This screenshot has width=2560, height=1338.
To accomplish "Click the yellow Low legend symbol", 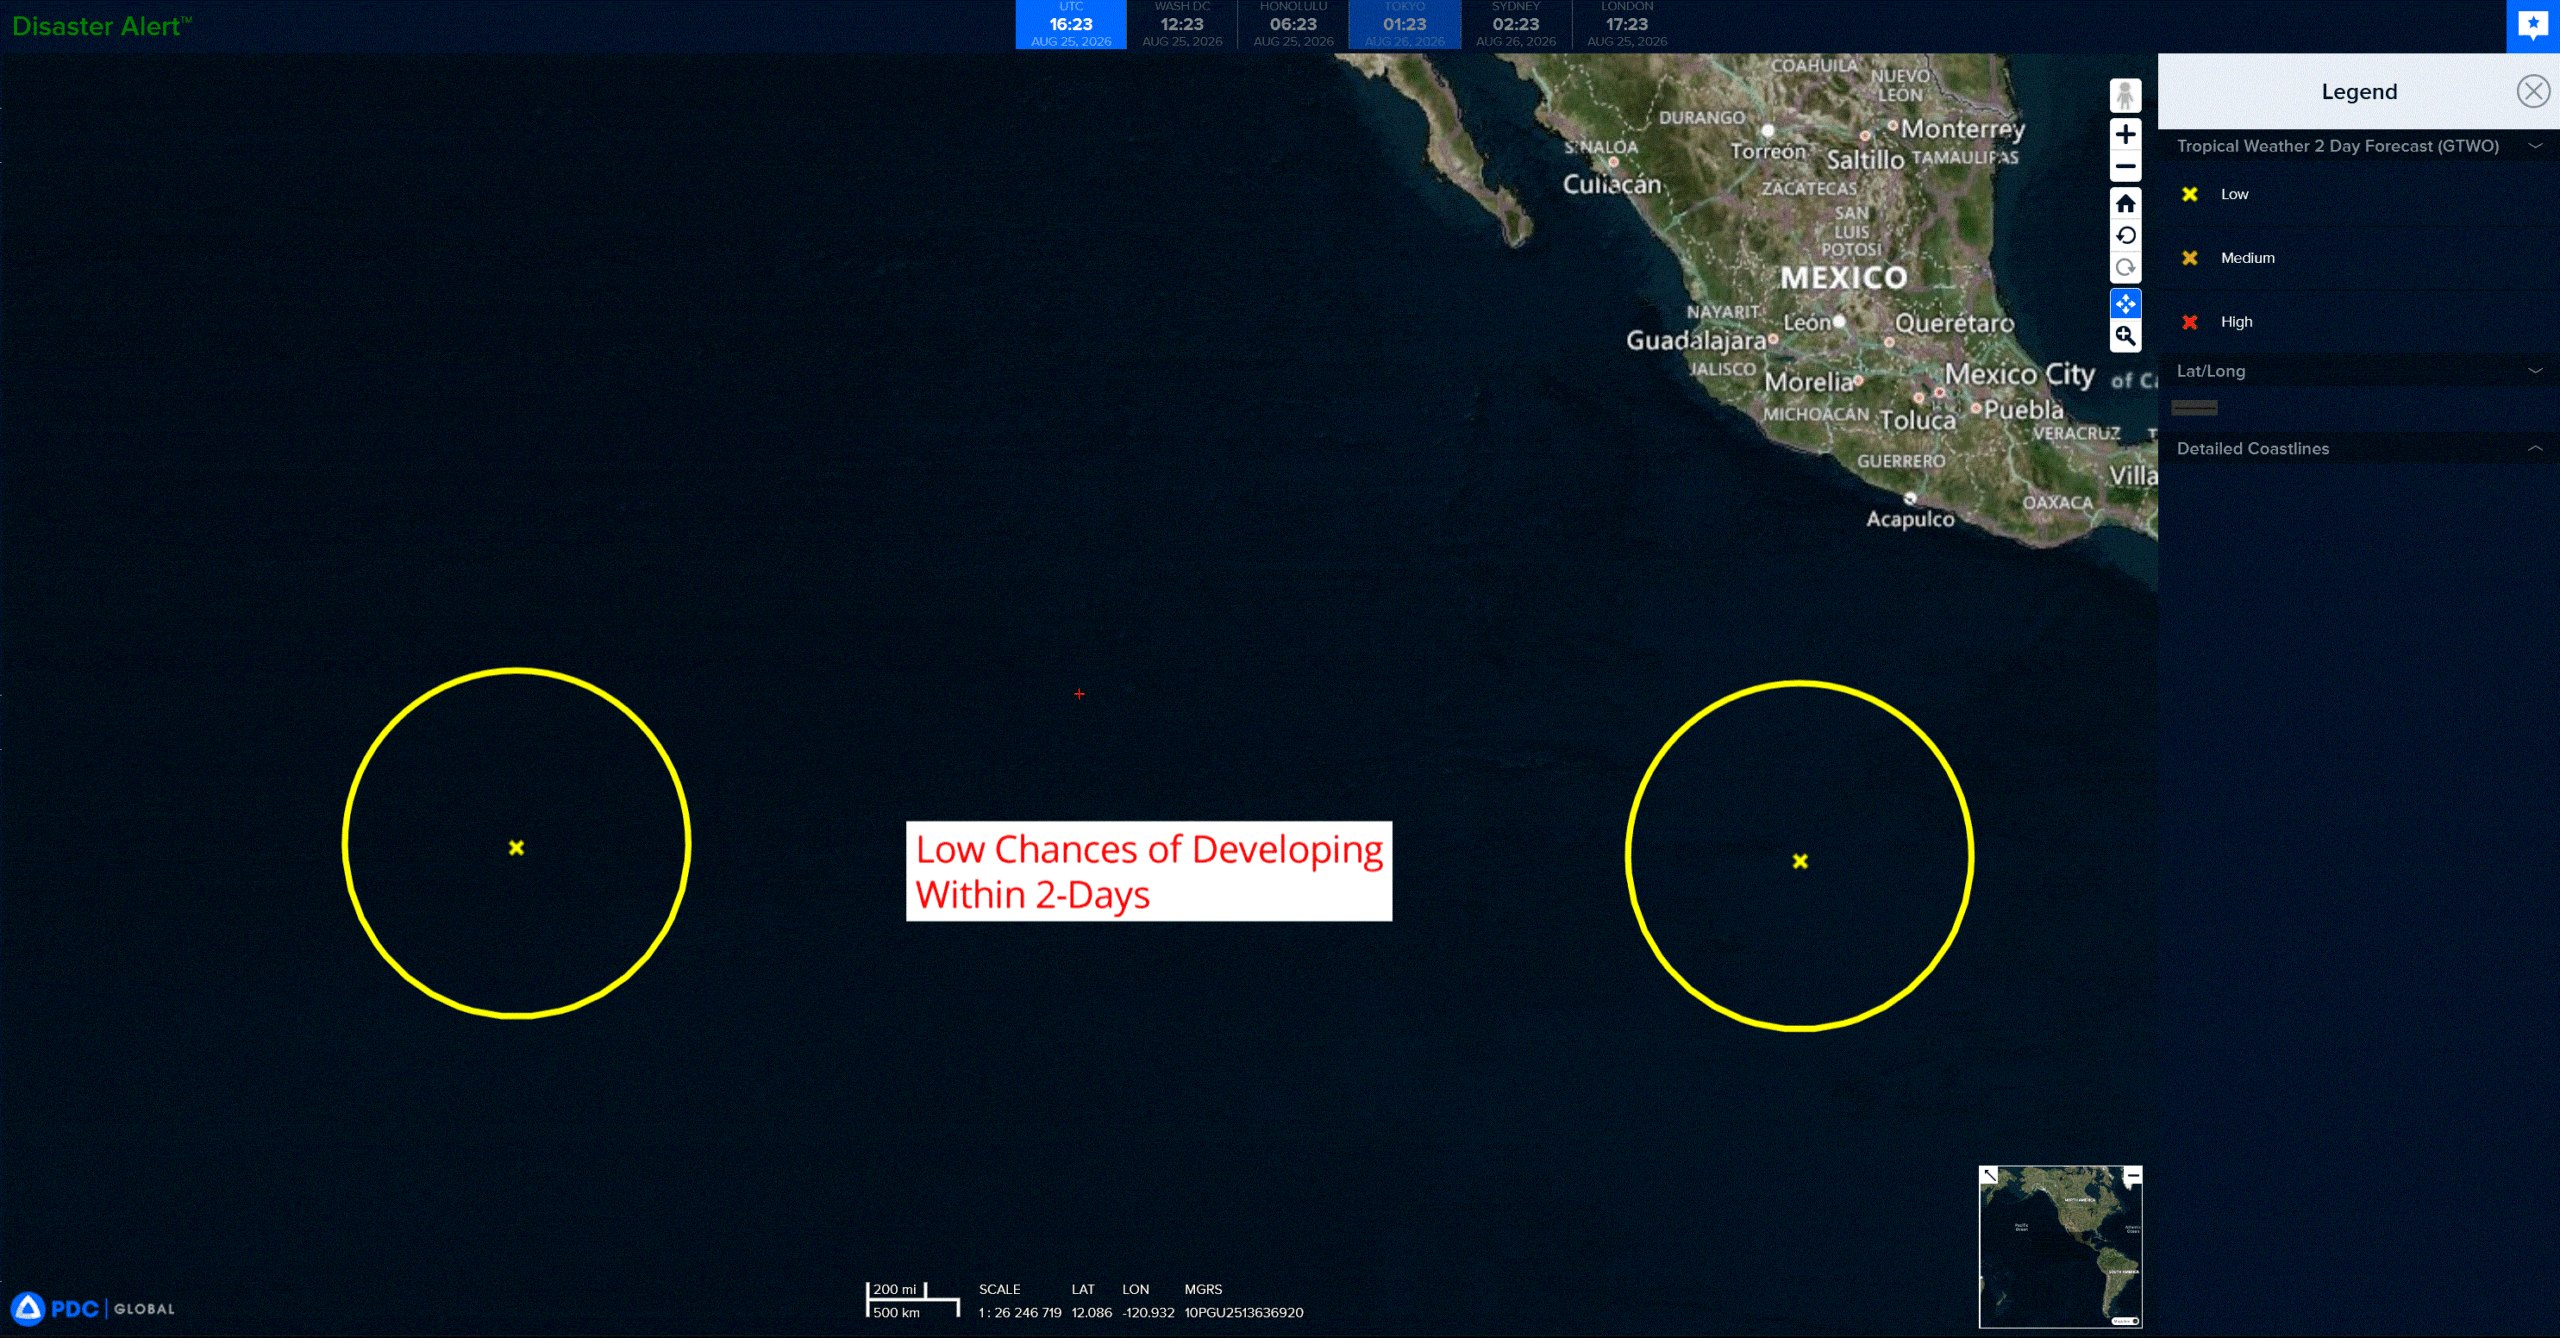I will [x=2190, y=194].
